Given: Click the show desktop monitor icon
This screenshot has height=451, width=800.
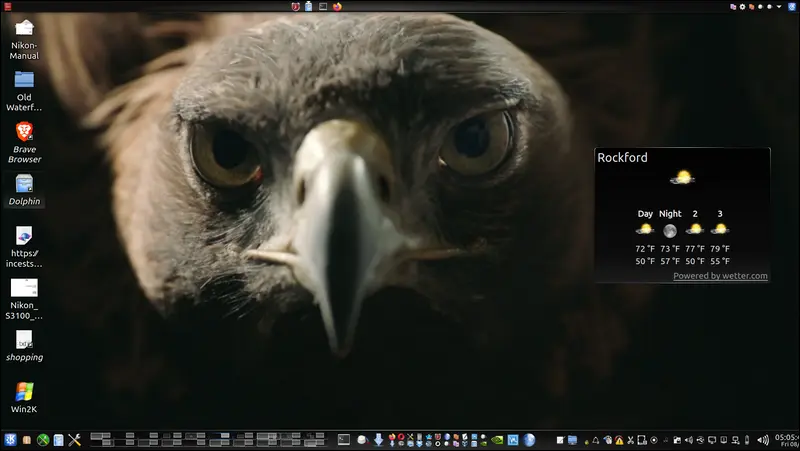Looking at the screenshot, I should click(572, 440).
